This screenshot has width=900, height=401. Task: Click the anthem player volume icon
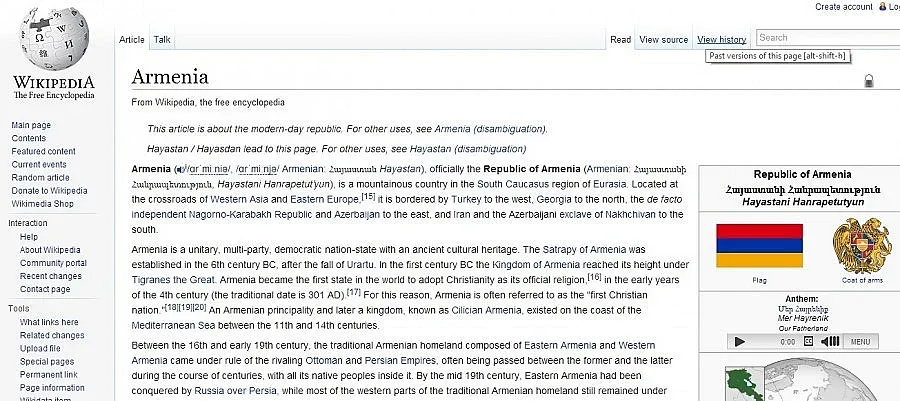(830, 341)
